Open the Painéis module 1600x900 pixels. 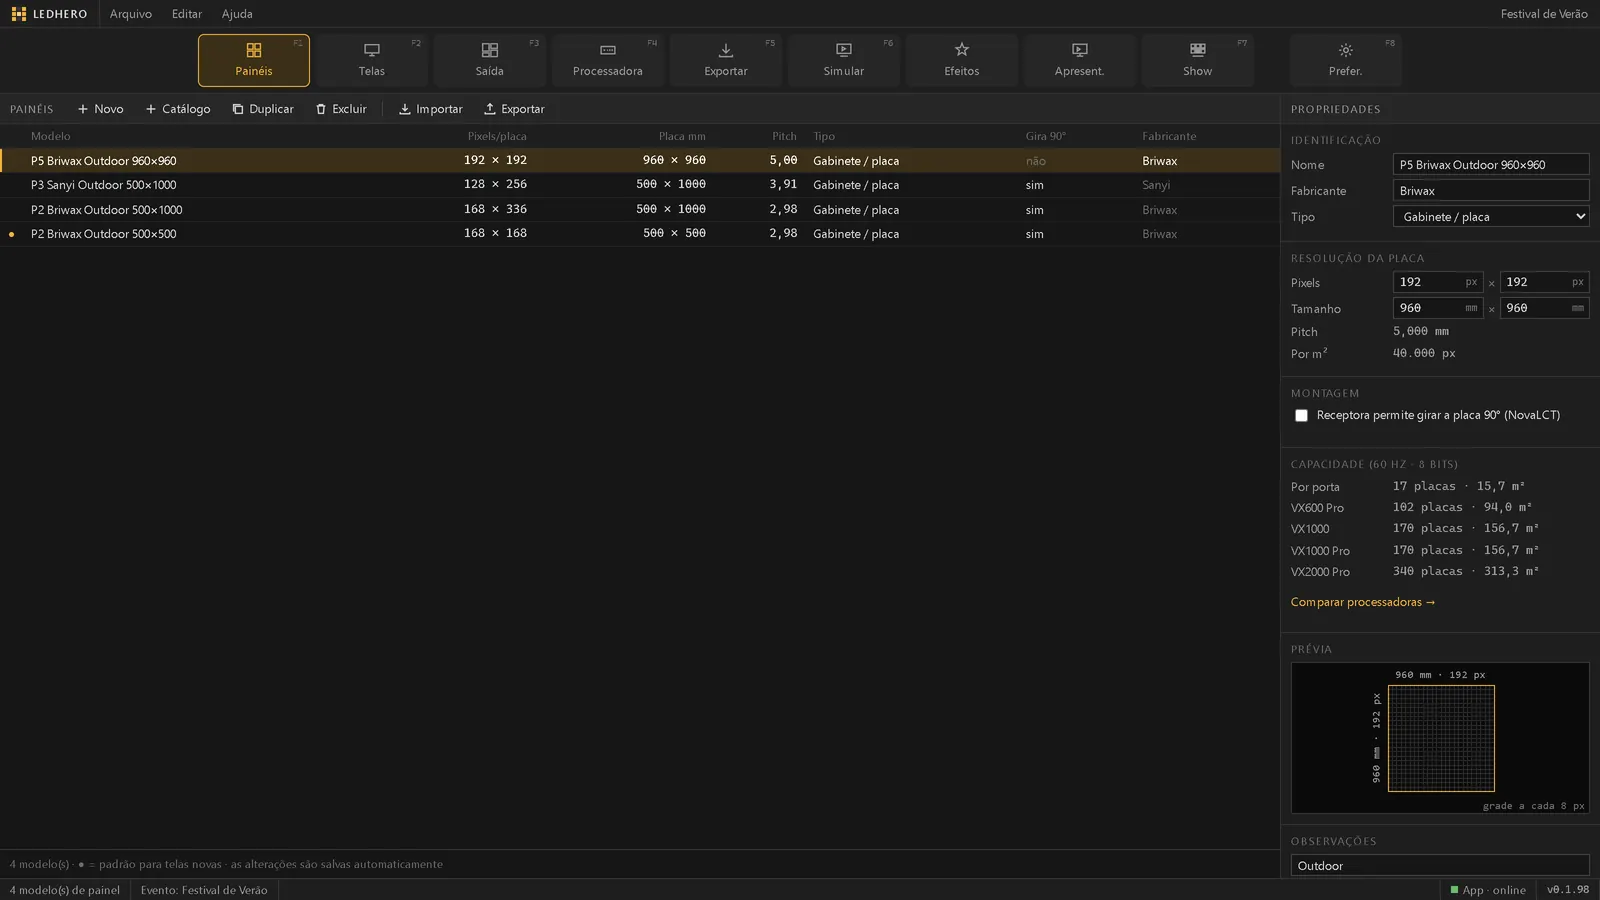click(x=254, y=60)
